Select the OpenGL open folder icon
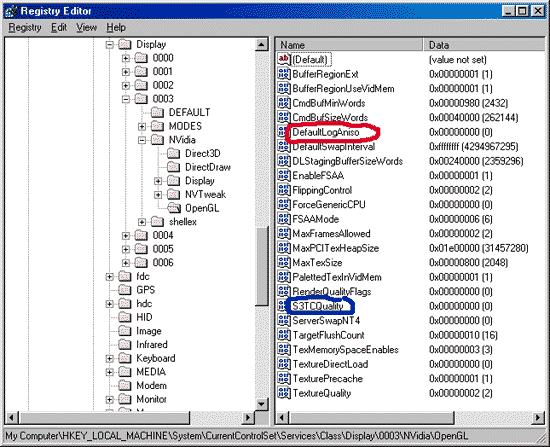This screenshot has width=550, height=447. tap(174, 208)
